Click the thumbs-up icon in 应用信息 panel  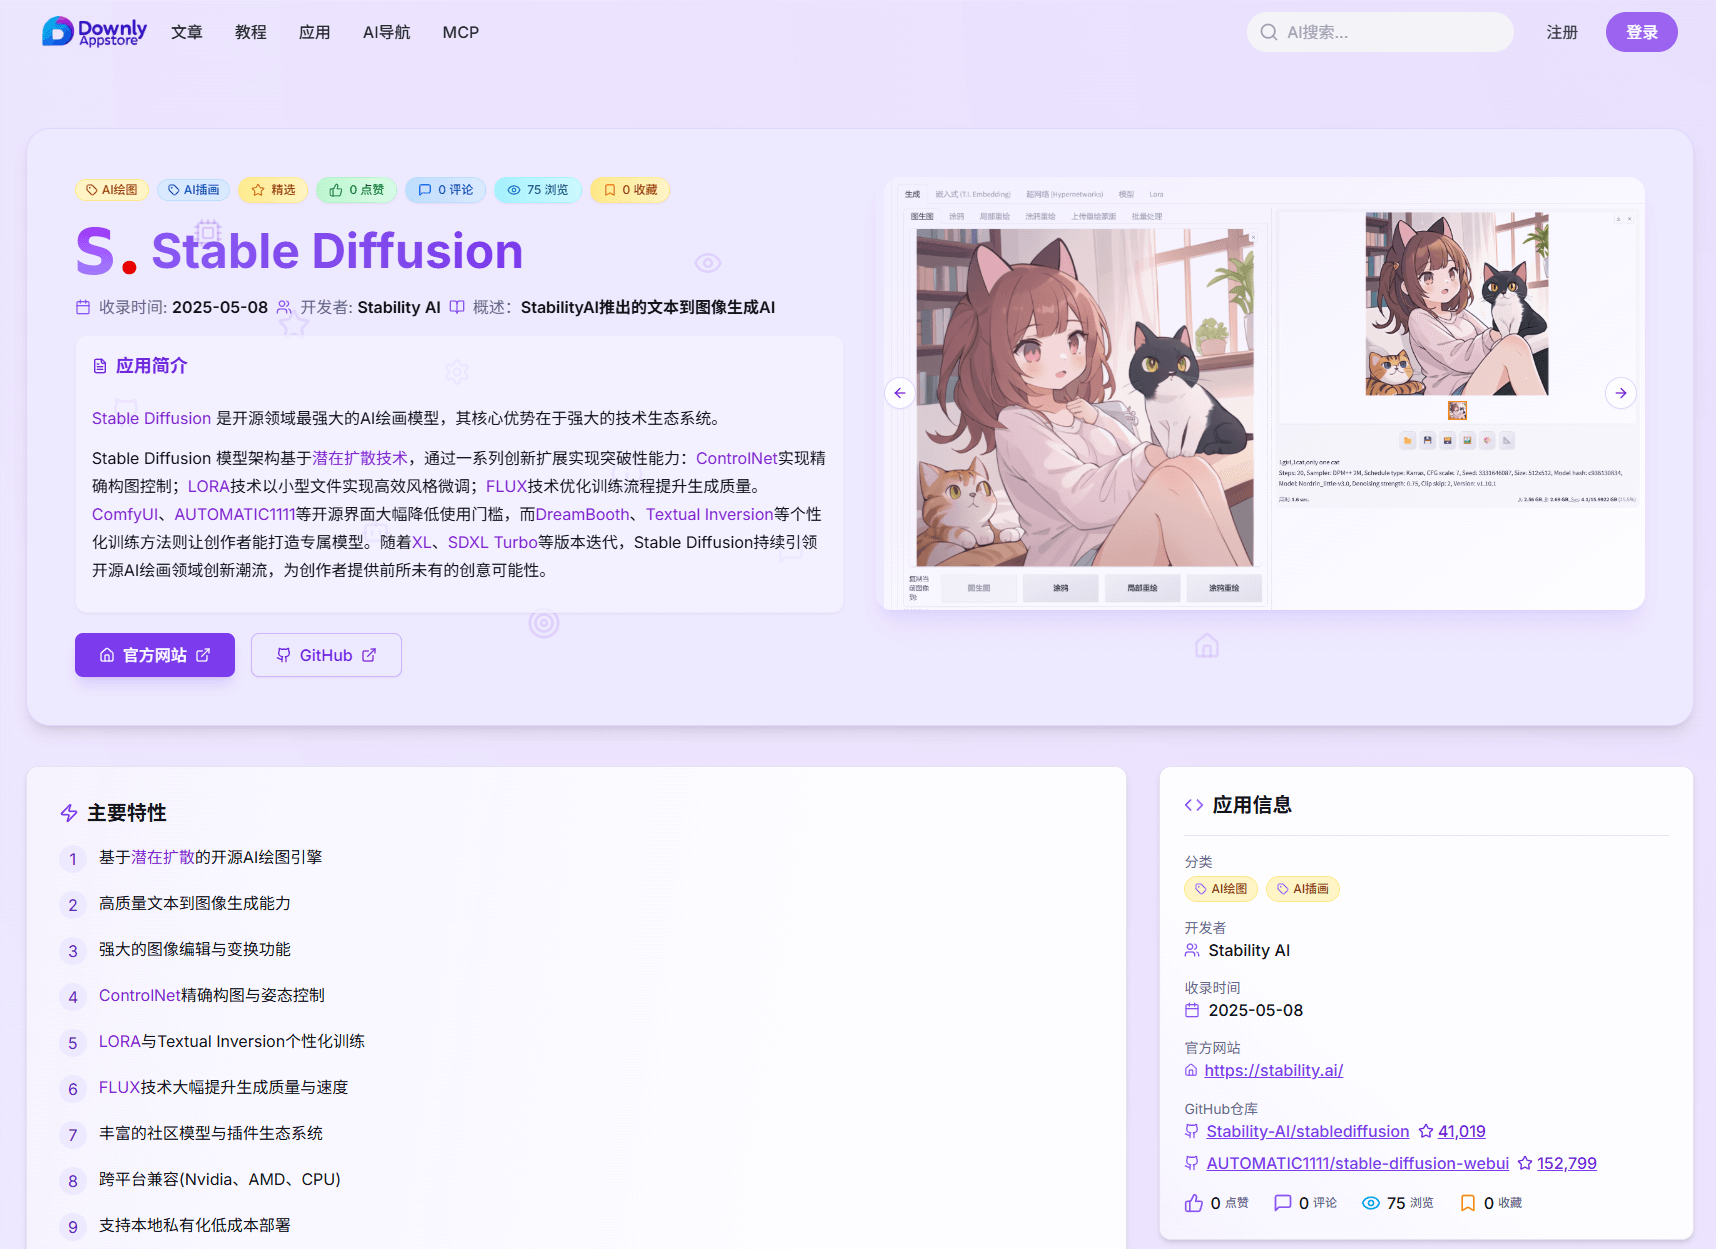click(1194, 1203)
